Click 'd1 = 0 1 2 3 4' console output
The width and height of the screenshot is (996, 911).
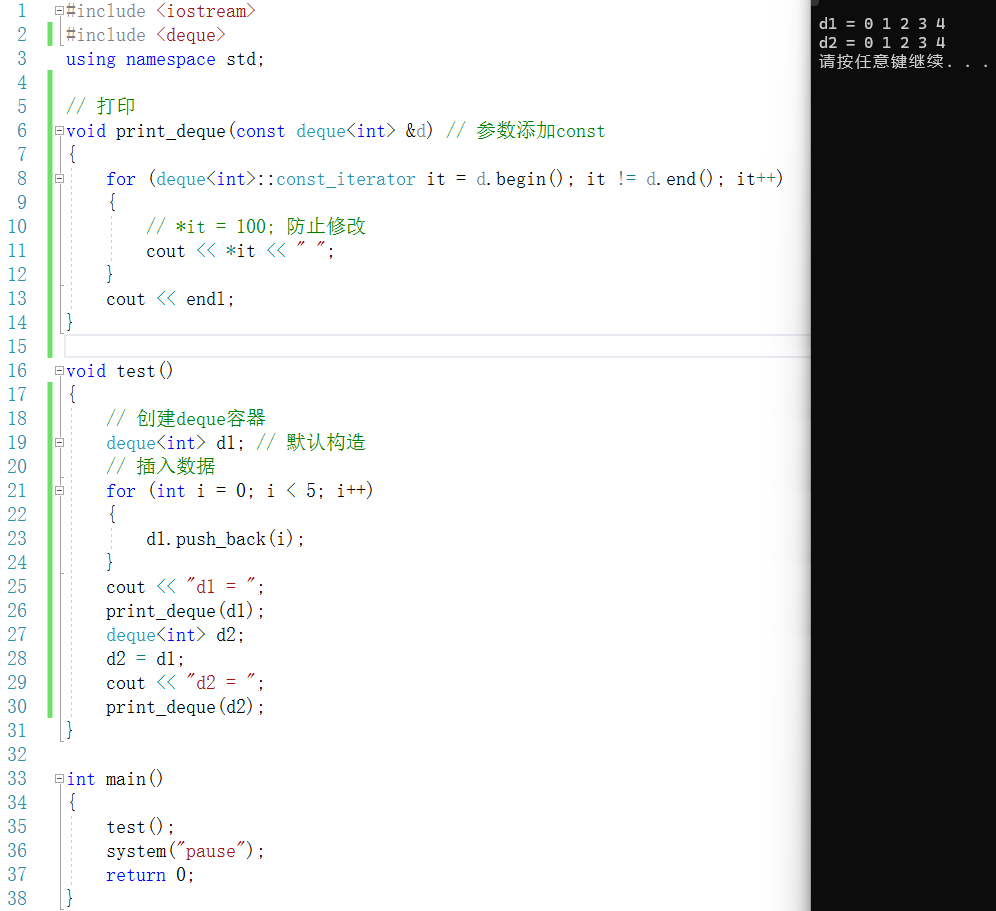point(882,24)
